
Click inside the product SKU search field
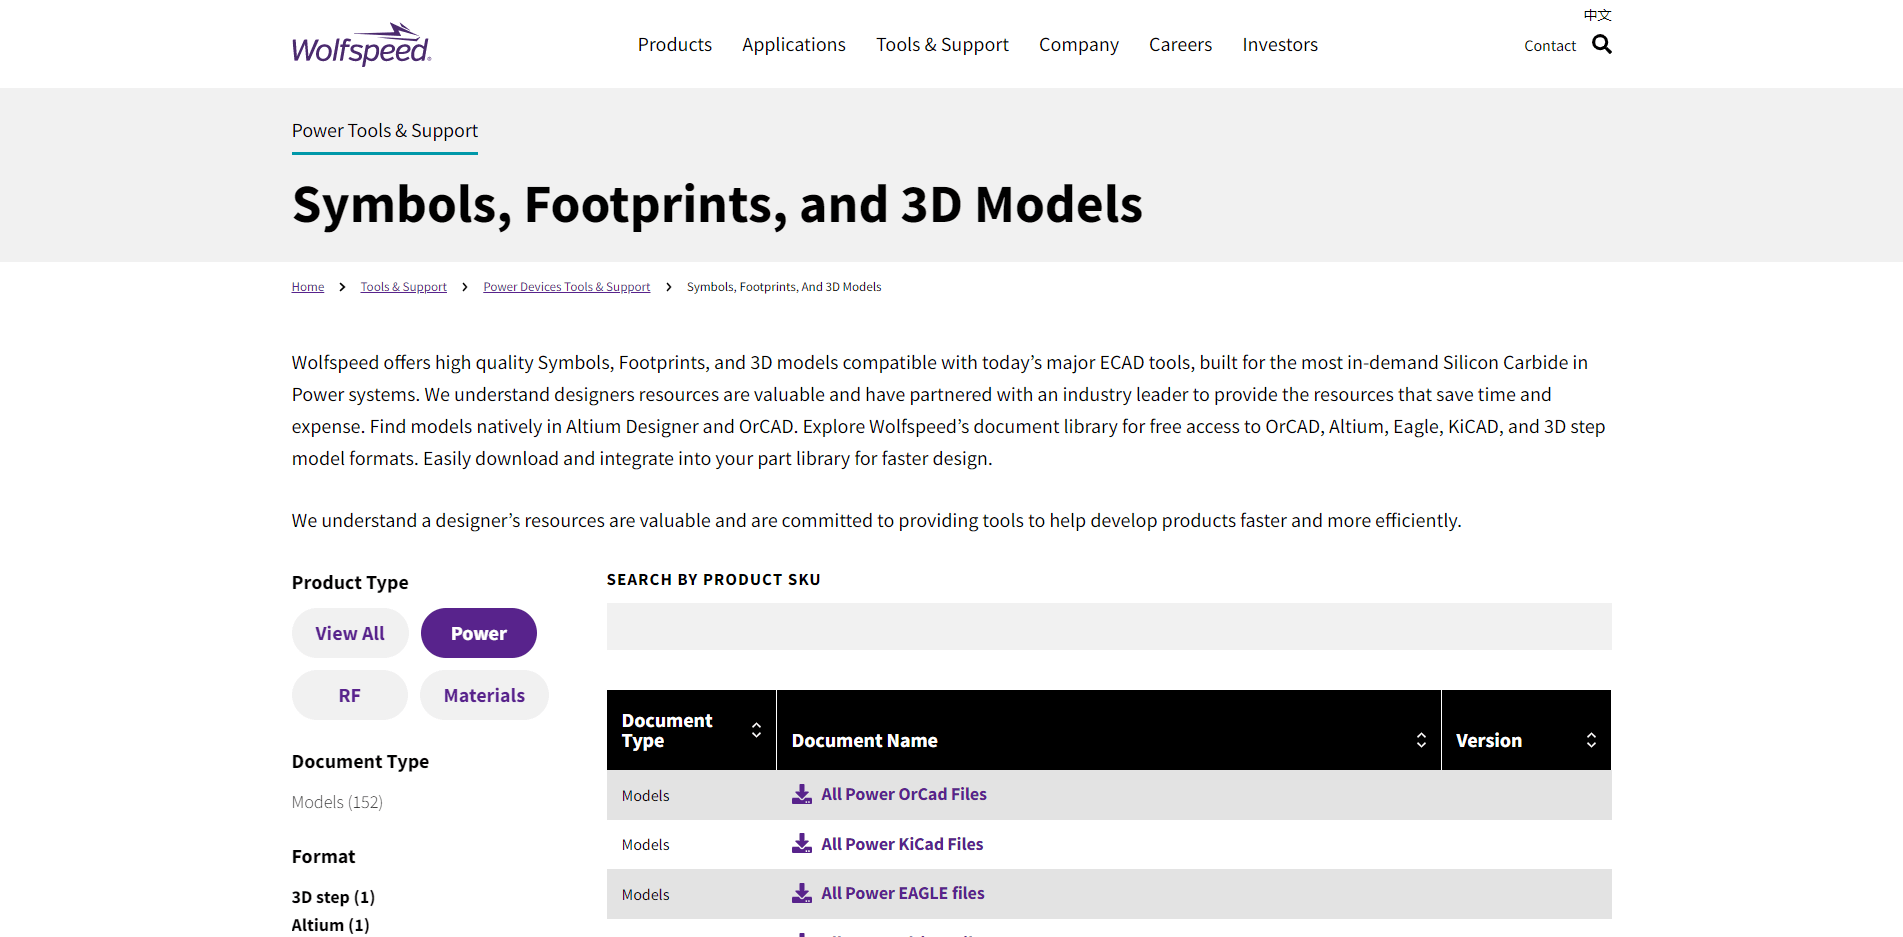click(x=1108, y=626)
